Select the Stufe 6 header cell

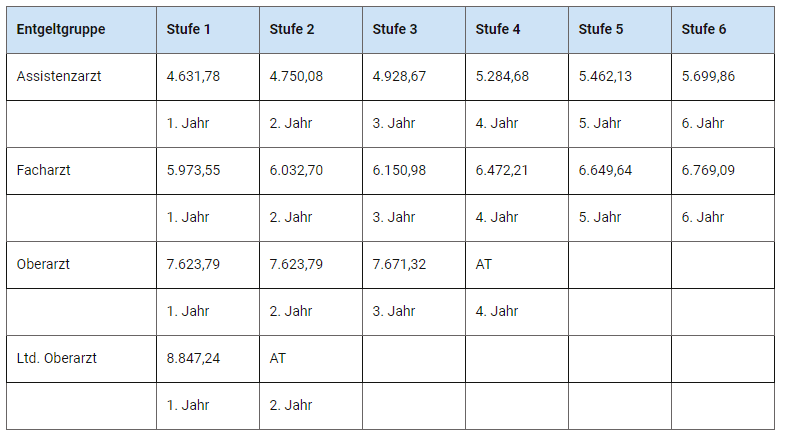(704, 29)
